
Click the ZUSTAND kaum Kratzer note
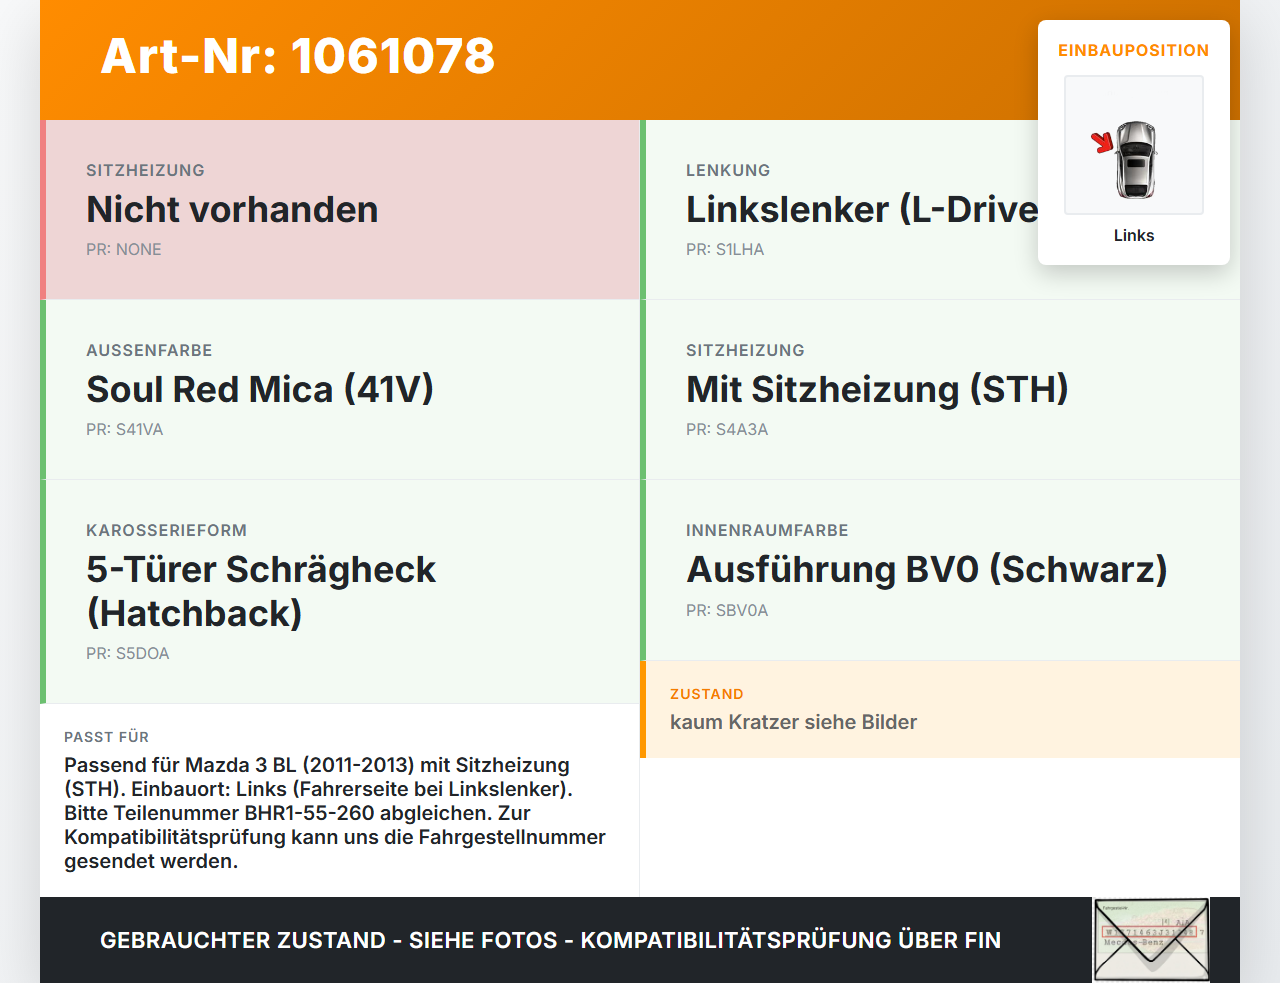940,709
